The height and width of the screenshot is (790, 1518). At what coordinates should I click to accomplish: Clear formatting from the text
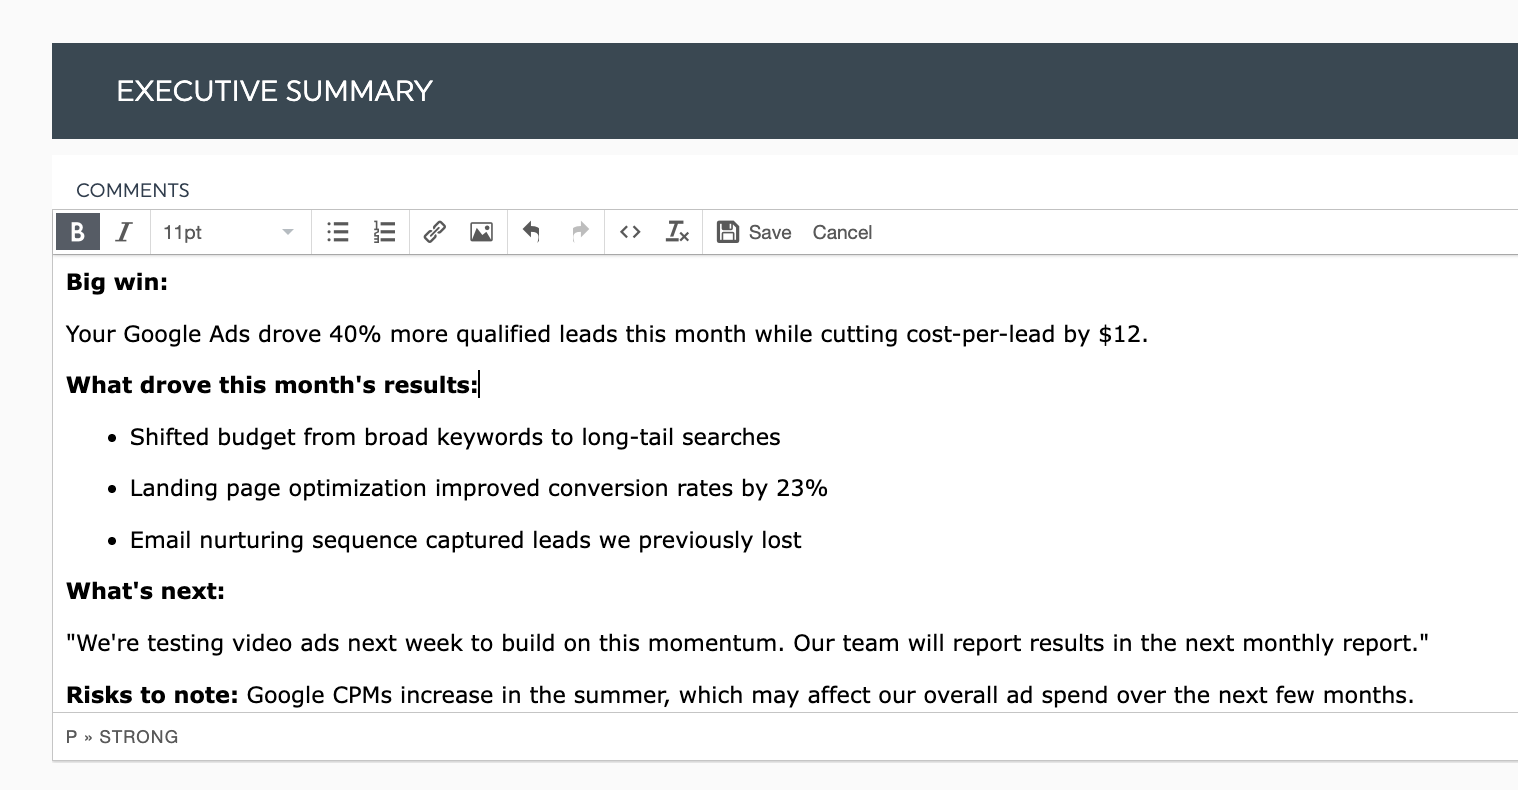pyautogui.click(x=677, y=232)
